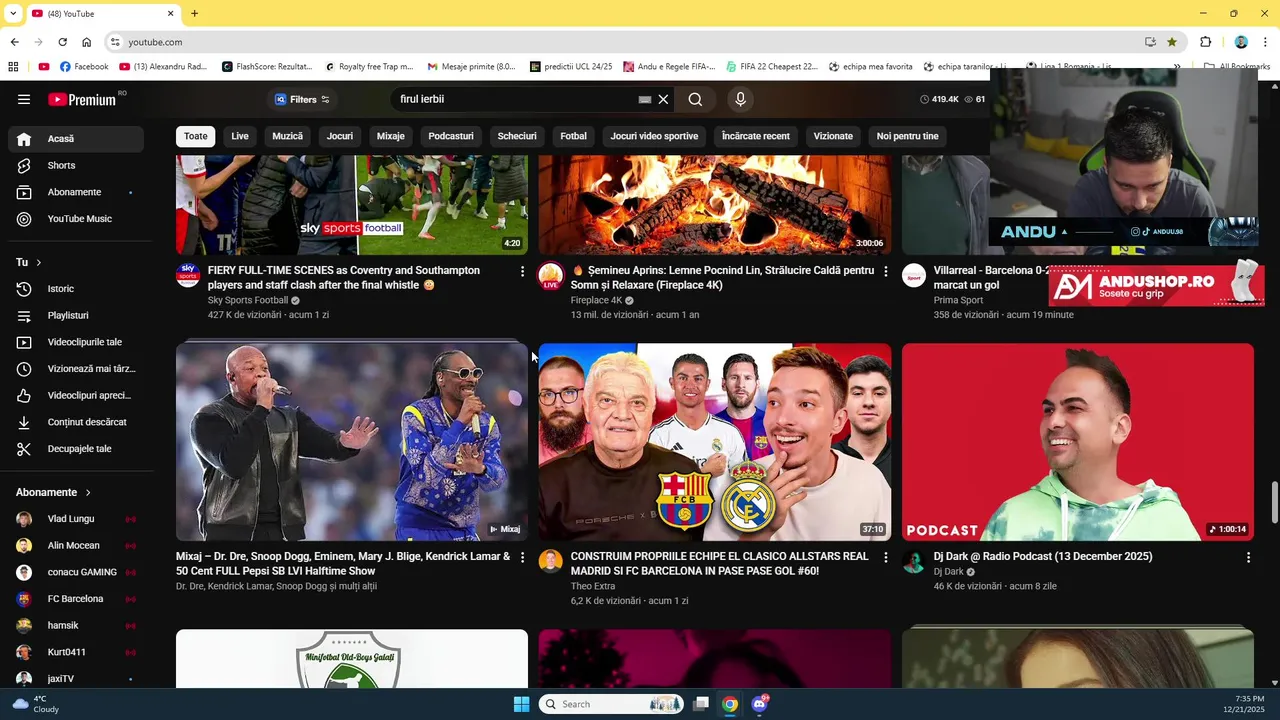Open the Dr. Dre Snoop Dogg mix thumbnail
Screen dimensions: 1280x720
click(352, 442)
